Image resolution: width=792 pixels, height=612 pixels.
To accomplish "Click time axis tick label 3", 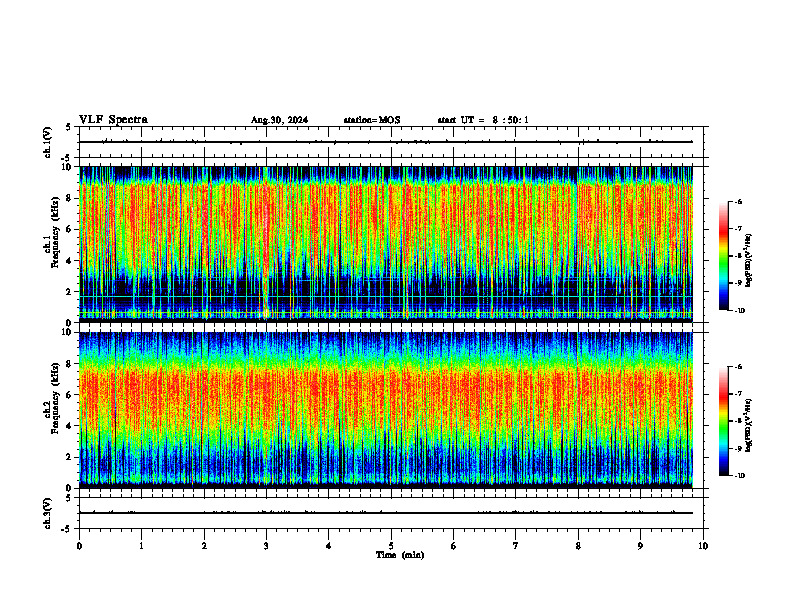I will [x=266, y=546].
